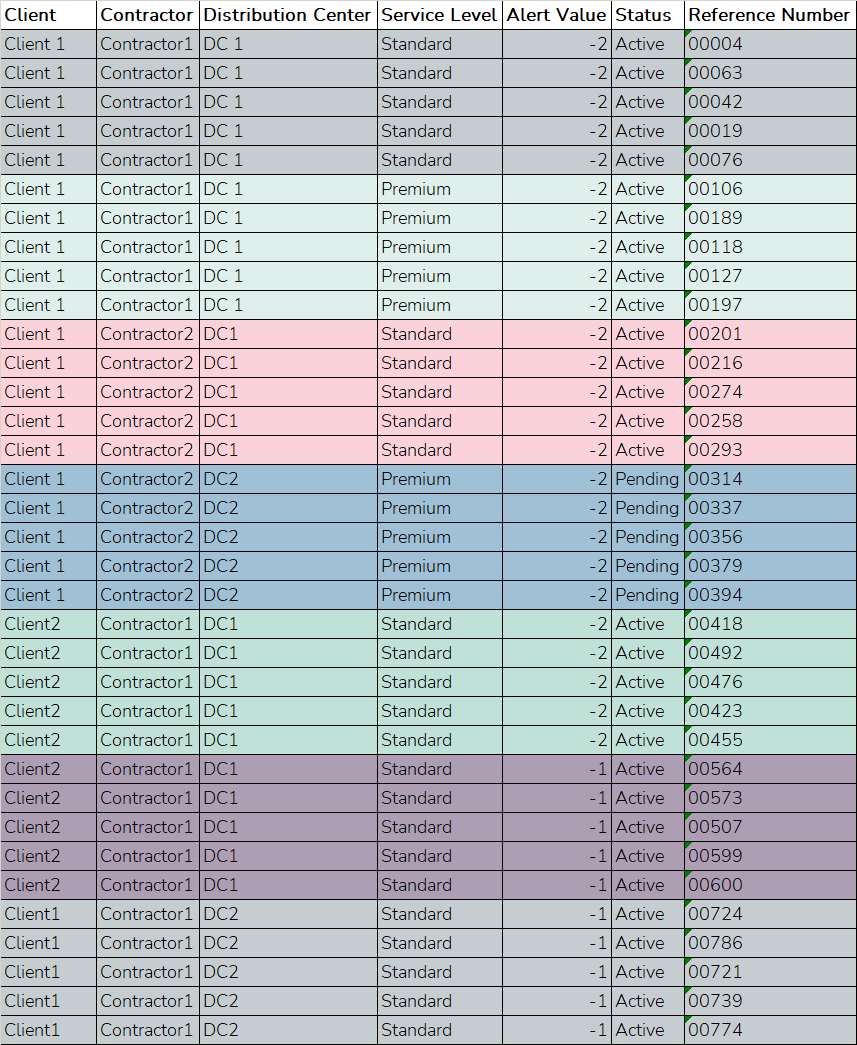Click green error triangle on cell 00063
The image size is (857, 1045).
click(x=689, y=62)
